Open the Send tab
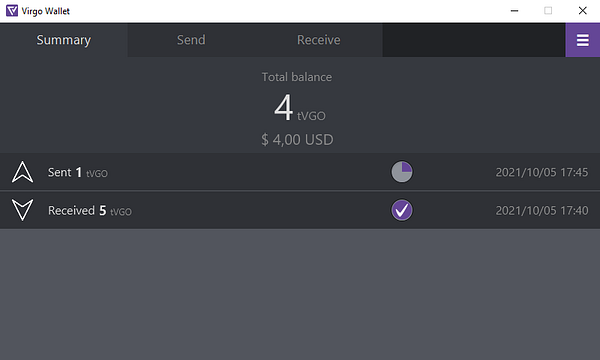The image size is (600, 360). coord(191,40)
